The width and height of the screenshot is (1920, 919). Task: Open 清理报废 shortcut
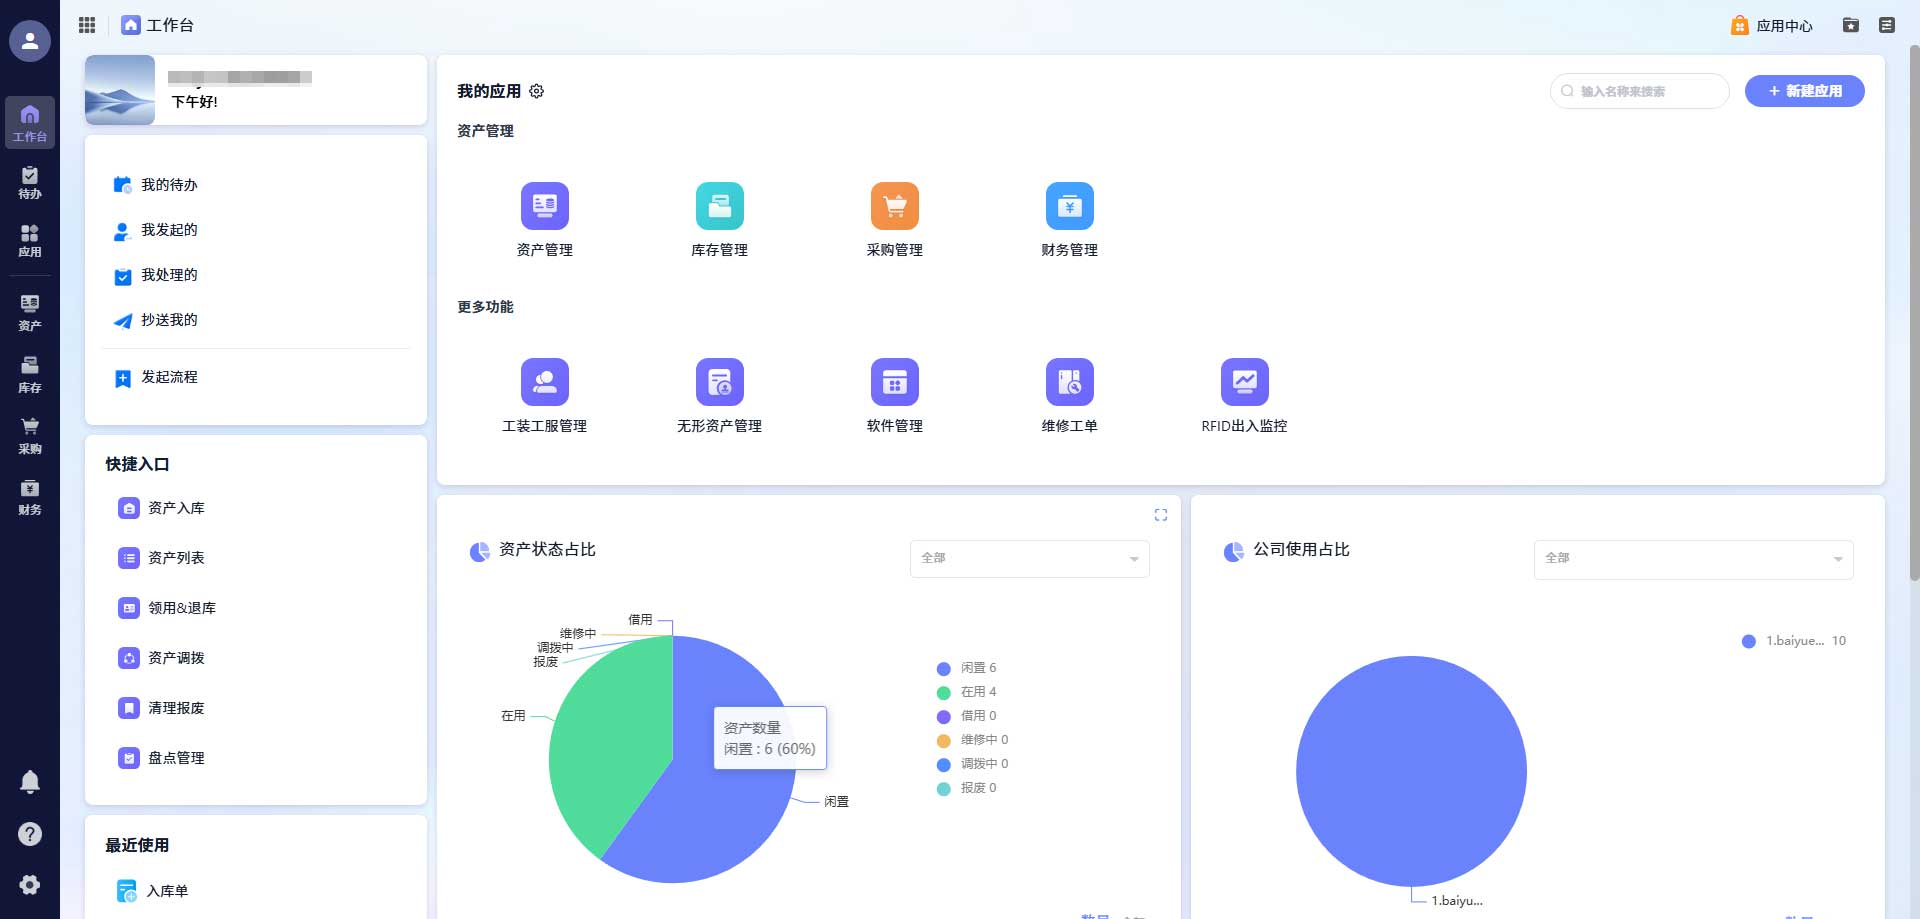pos(162,708)
